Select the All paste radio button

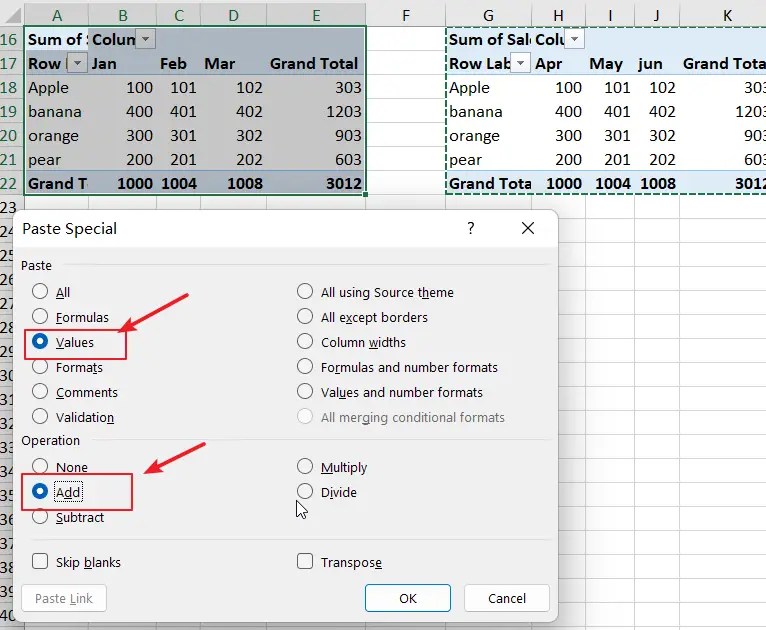click(x=40, y=292)
